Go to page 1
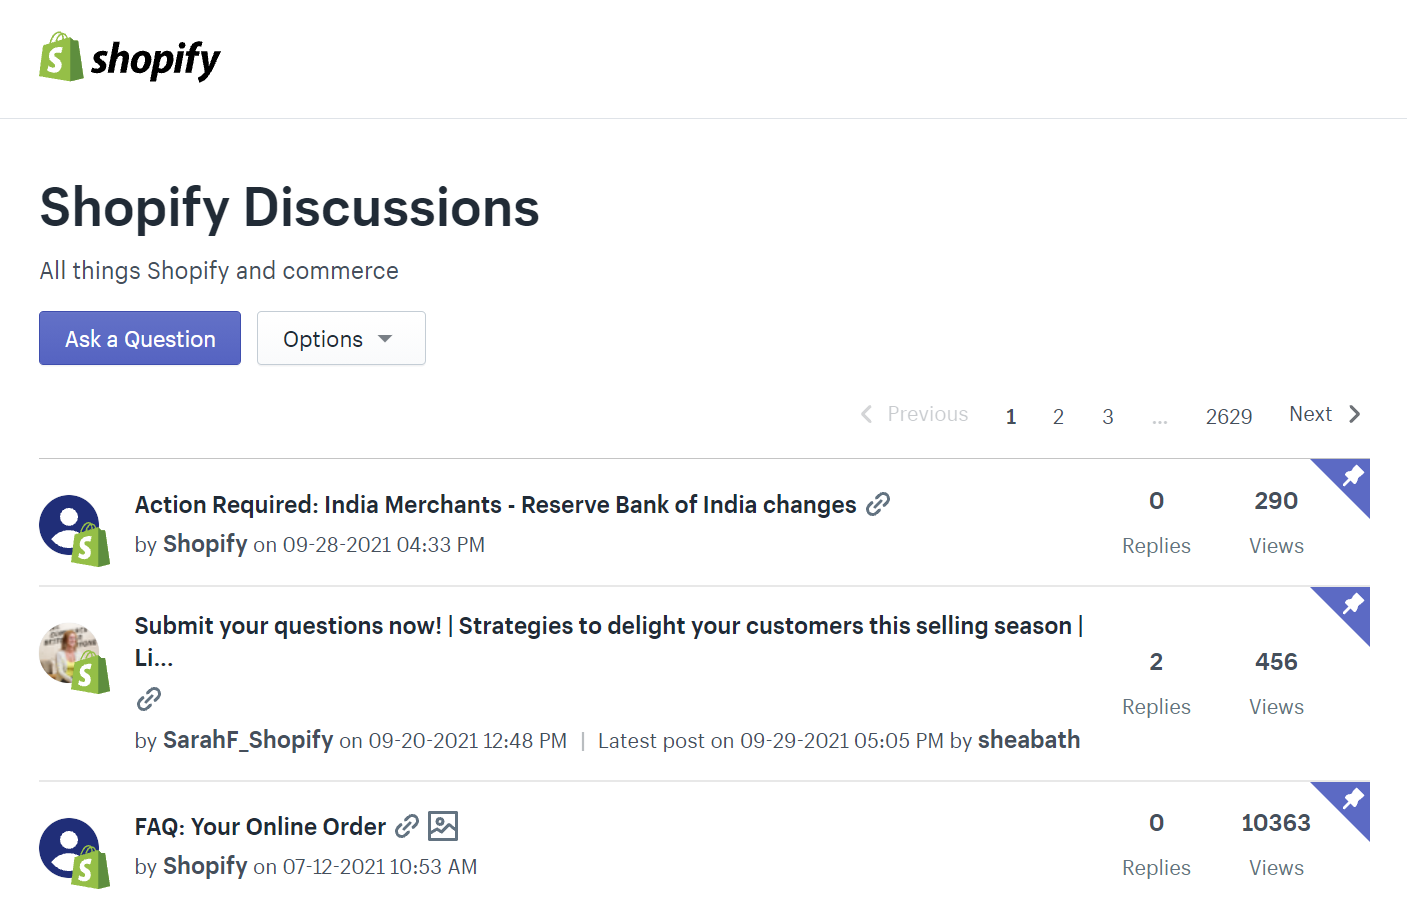This screenshot has width=1407, height=902. point(1011,416)
